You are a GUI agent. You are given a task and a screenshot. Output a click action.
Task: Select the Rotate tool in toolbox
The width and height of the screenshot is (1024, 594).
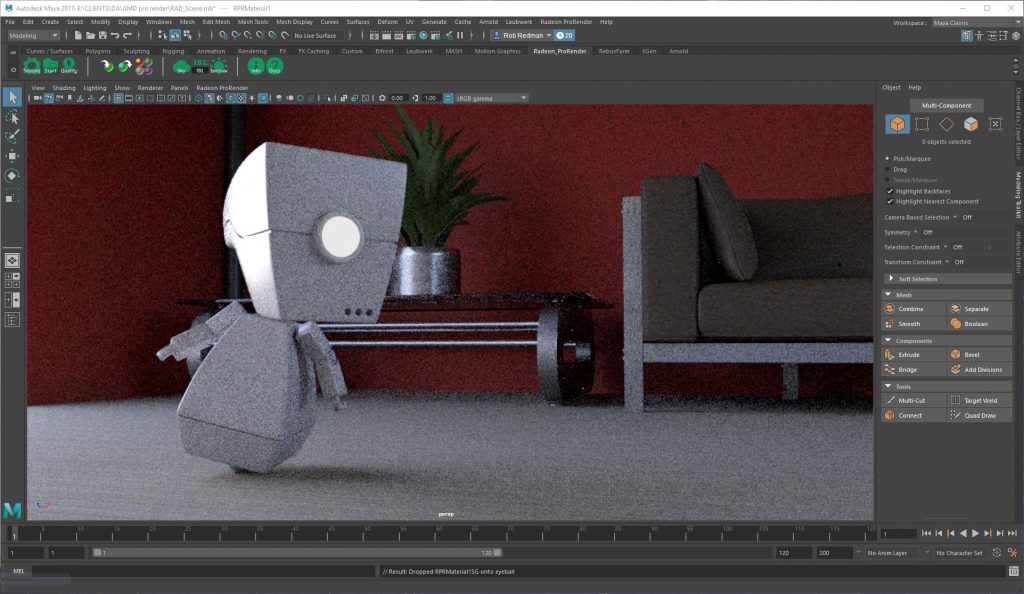(x=12, y=176)
